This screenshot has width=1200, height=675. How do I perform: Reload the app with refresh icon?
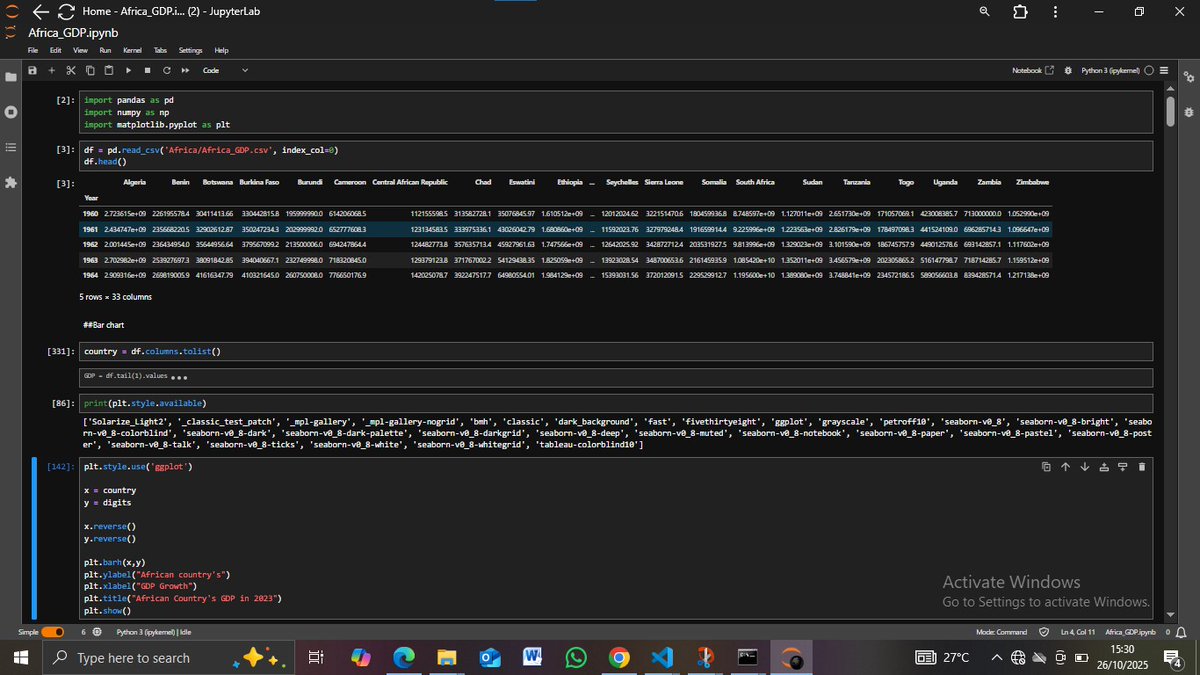pyautogui.click(x=66, y=12)
